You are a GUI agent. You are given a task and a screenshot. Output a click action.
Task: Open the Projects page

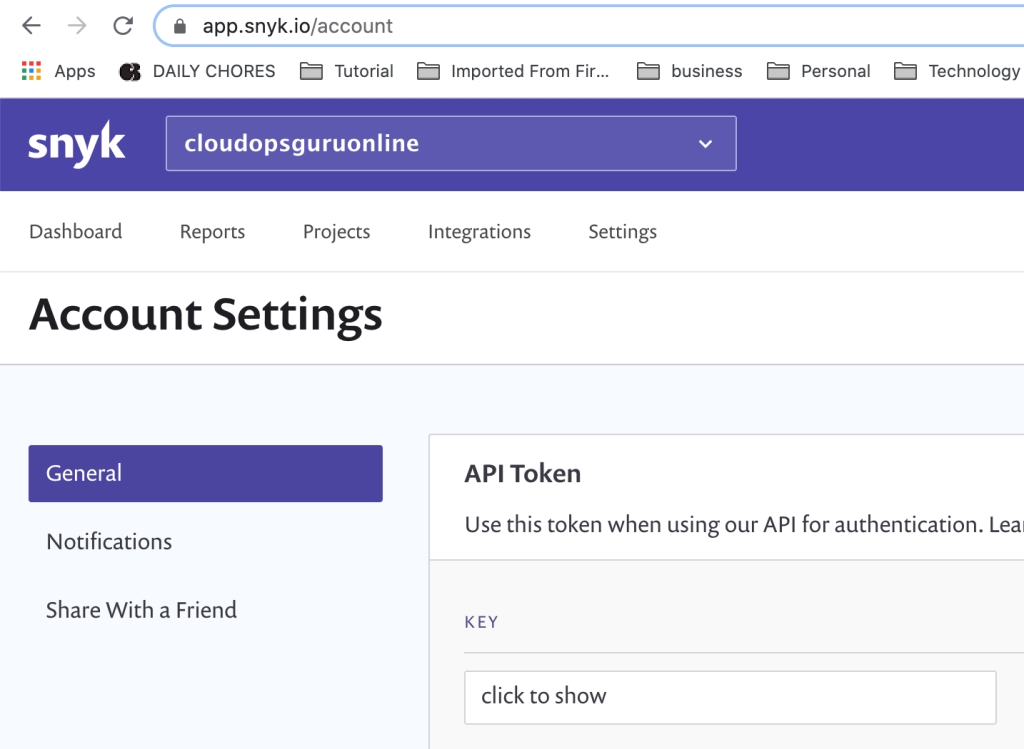pos(336,231)
